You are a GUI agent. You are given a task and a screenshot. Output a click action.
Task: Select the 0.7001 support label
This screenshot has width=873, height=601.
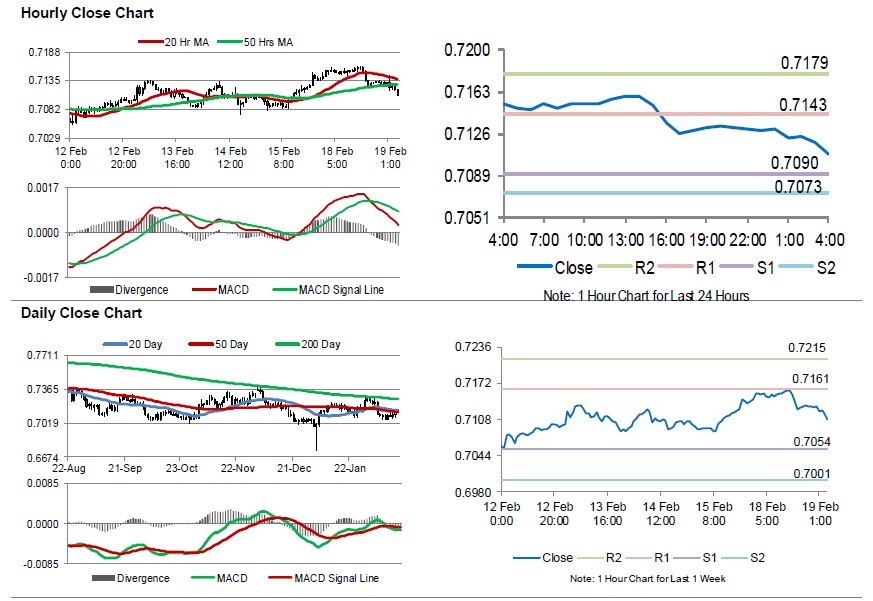tap(807, 473)
